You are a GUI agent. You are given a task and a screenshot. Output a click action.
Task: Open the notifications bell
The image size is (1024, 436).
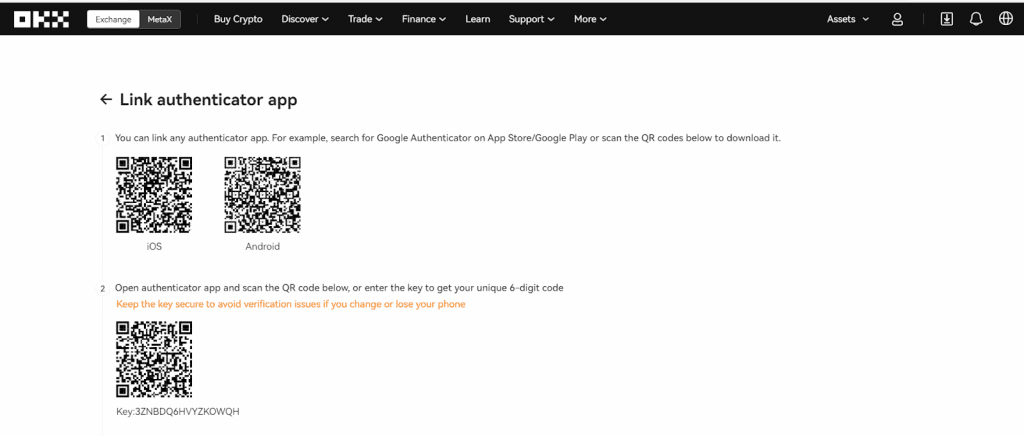coord(976,20)
